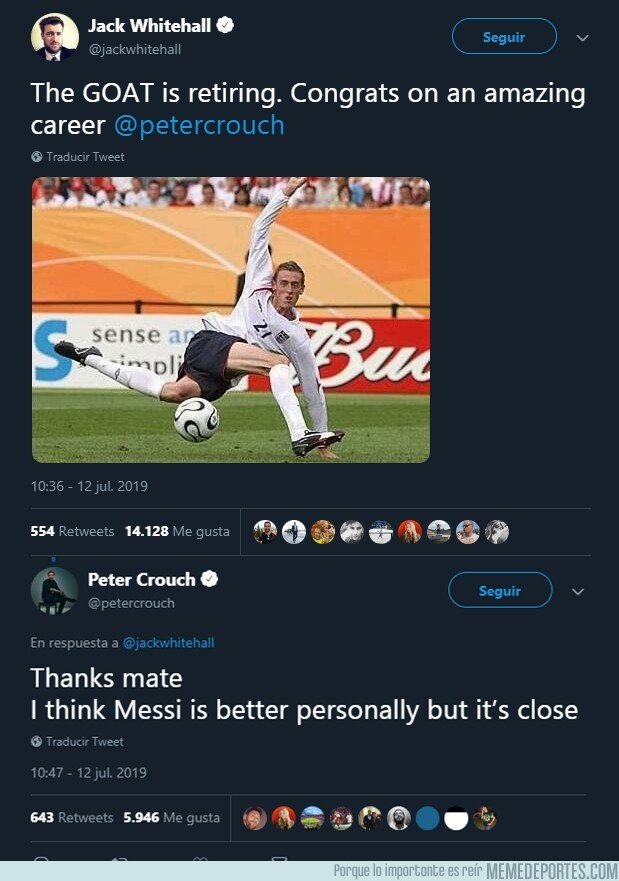
Task: Follow Peter Crouch with Seguir button
Action: [500, 590]
